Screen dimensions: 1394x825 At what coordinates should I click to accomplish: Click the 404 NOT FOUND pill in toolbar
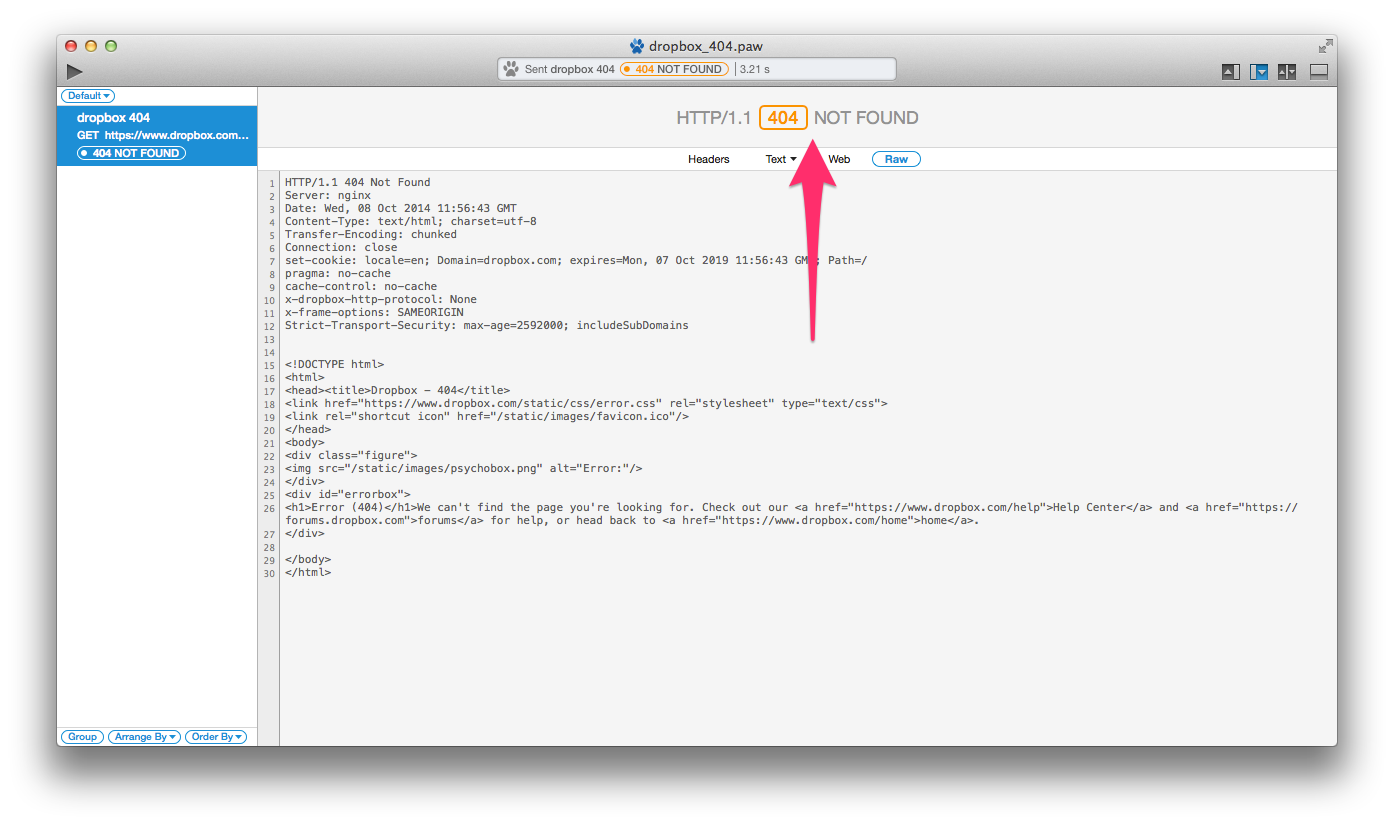(x=674, y=69)
